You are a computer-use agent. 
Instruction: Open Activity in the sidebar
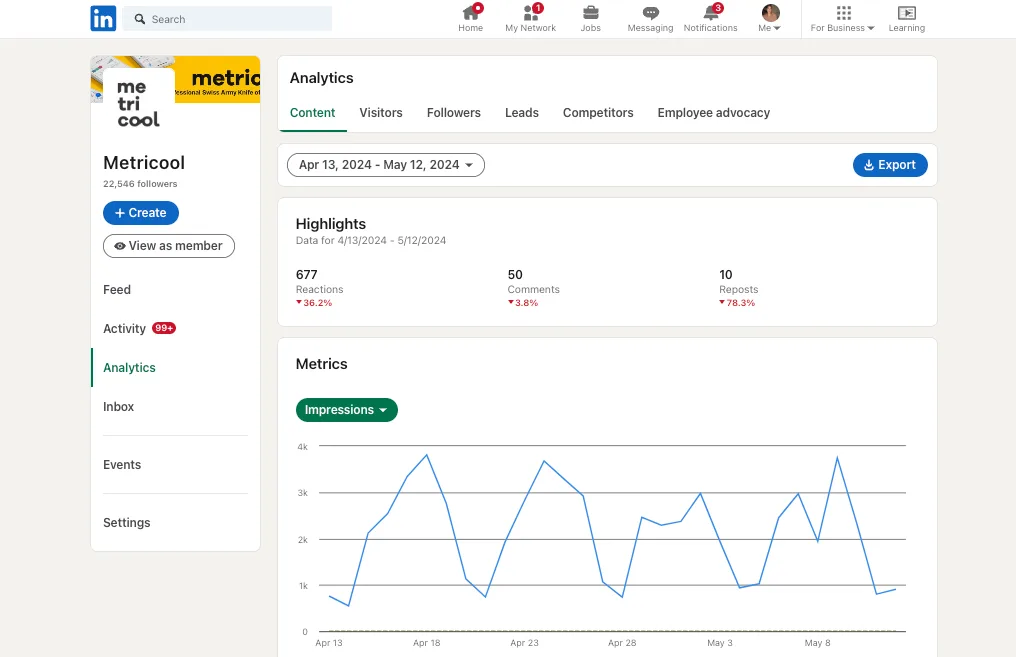pos(124,328)
